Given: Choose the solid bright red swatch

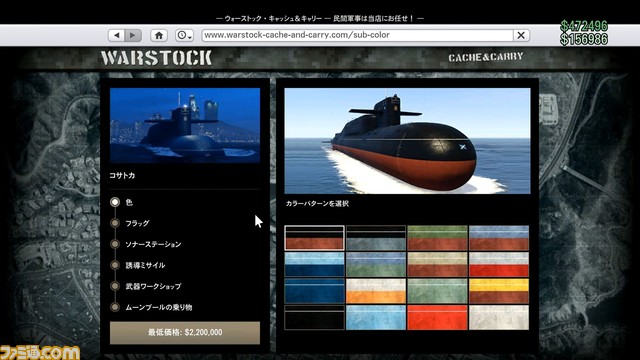Looking at the screenshot, I should click(437, 318).
